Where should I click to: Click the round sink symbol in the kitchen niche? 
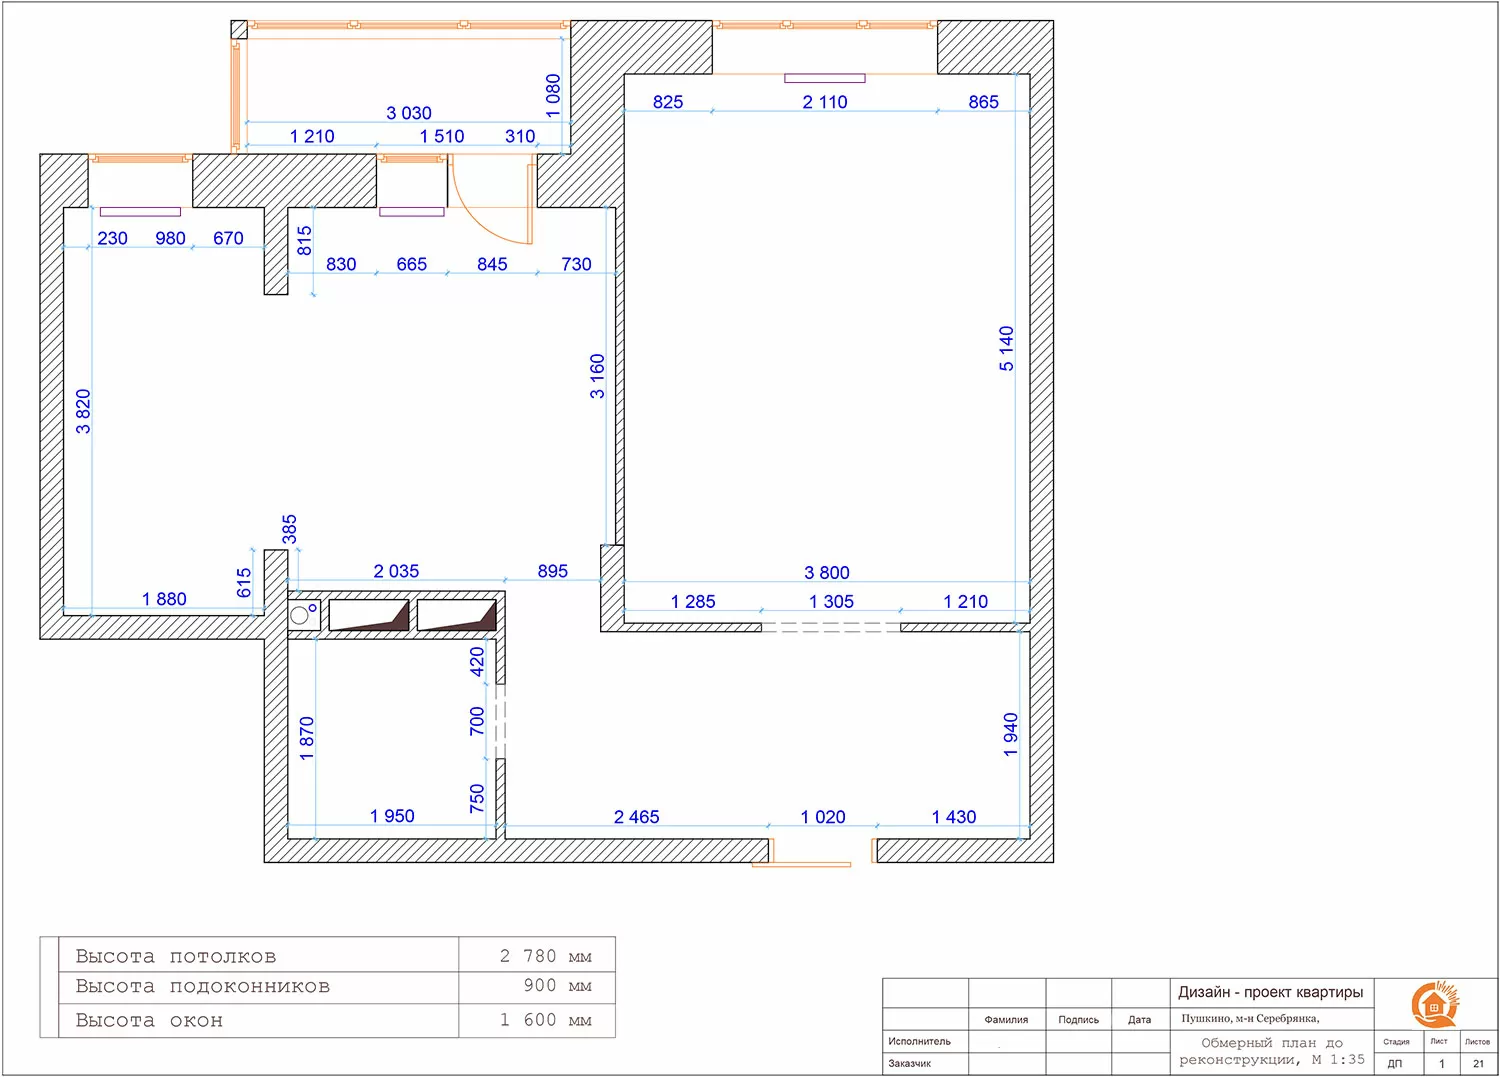(x=299, y=616)
